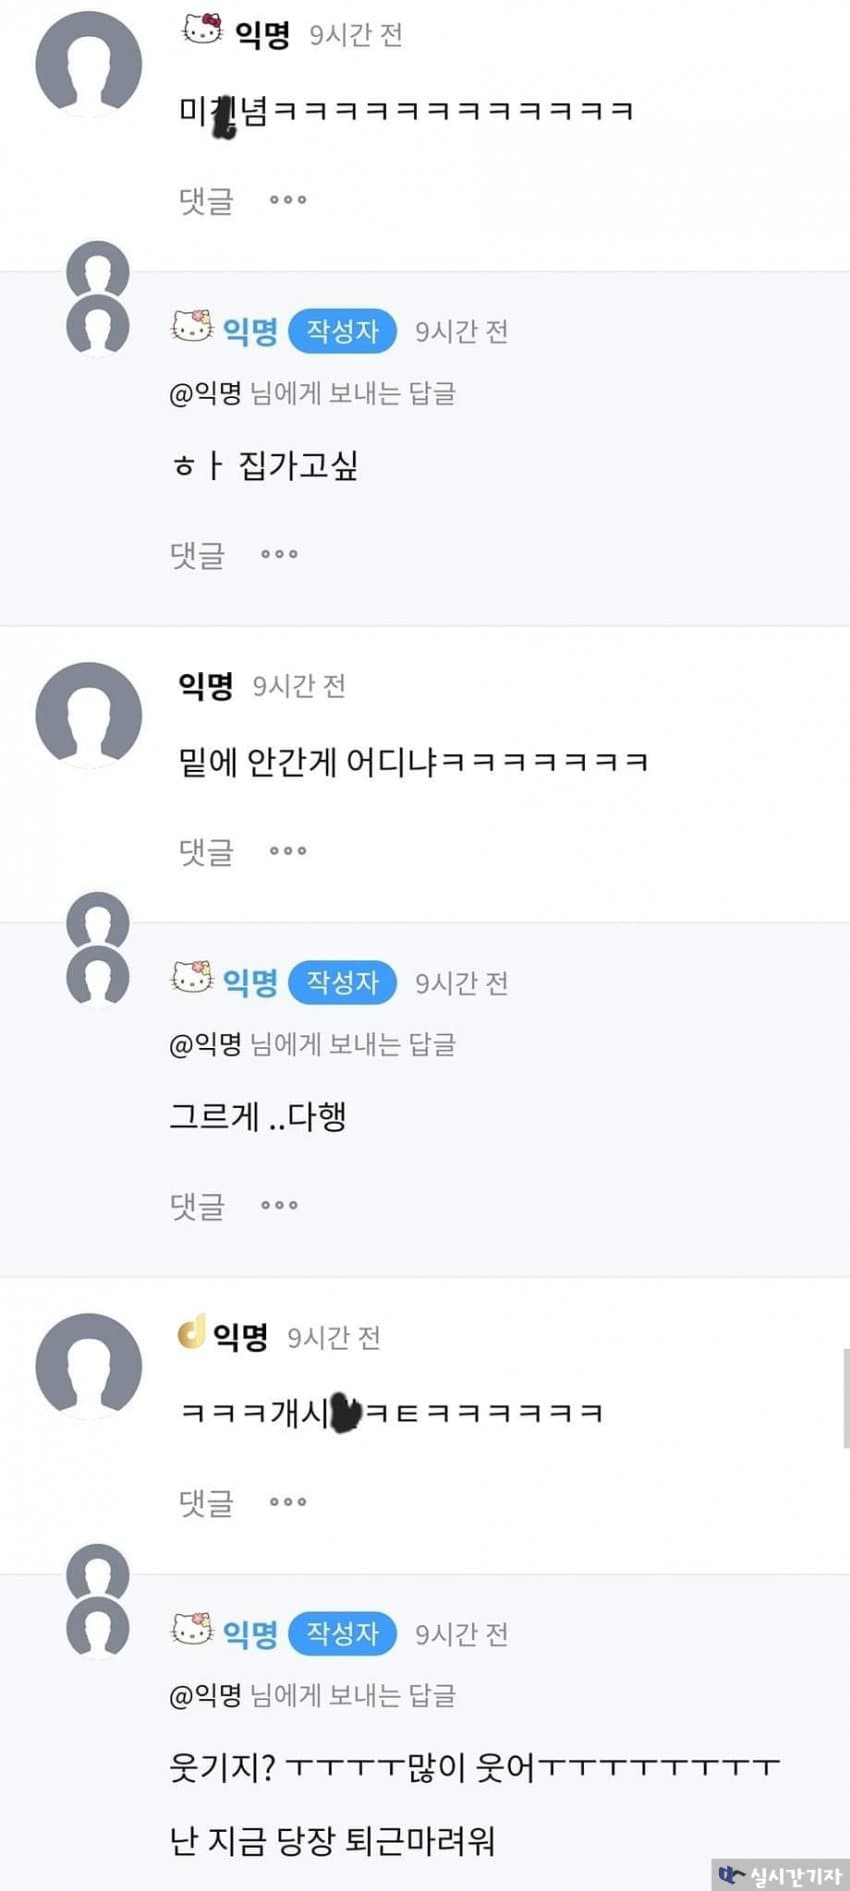850x1891 pixels.
Task: Click the 작성자 badge on the 그르게 ..다행 reply
Action: pos(342,982)
